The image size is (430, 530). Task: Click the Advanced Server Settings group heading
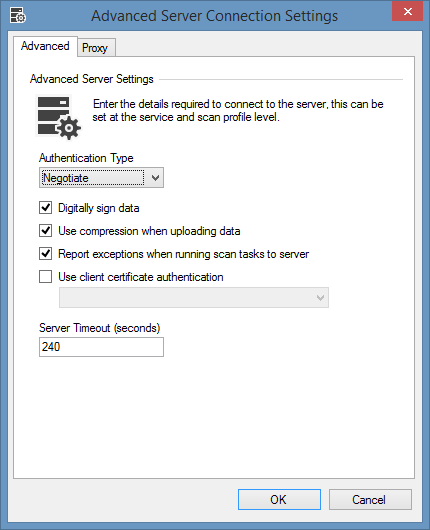coord(92,79)
